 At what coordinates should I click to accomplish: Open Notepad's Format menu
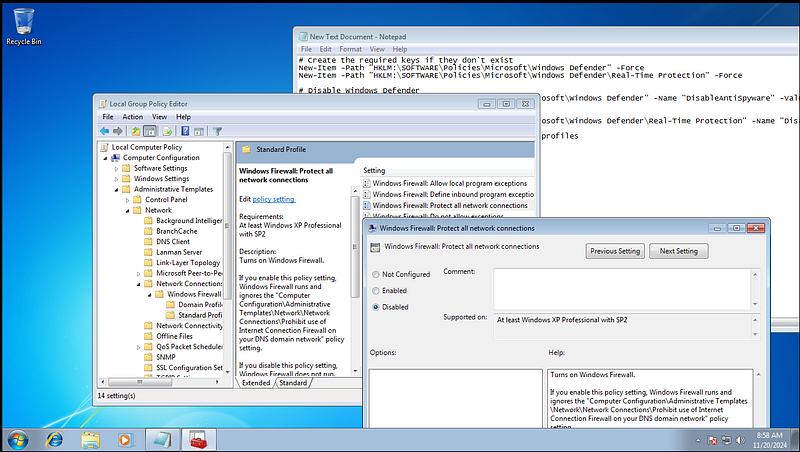click(x=351, y=49)
